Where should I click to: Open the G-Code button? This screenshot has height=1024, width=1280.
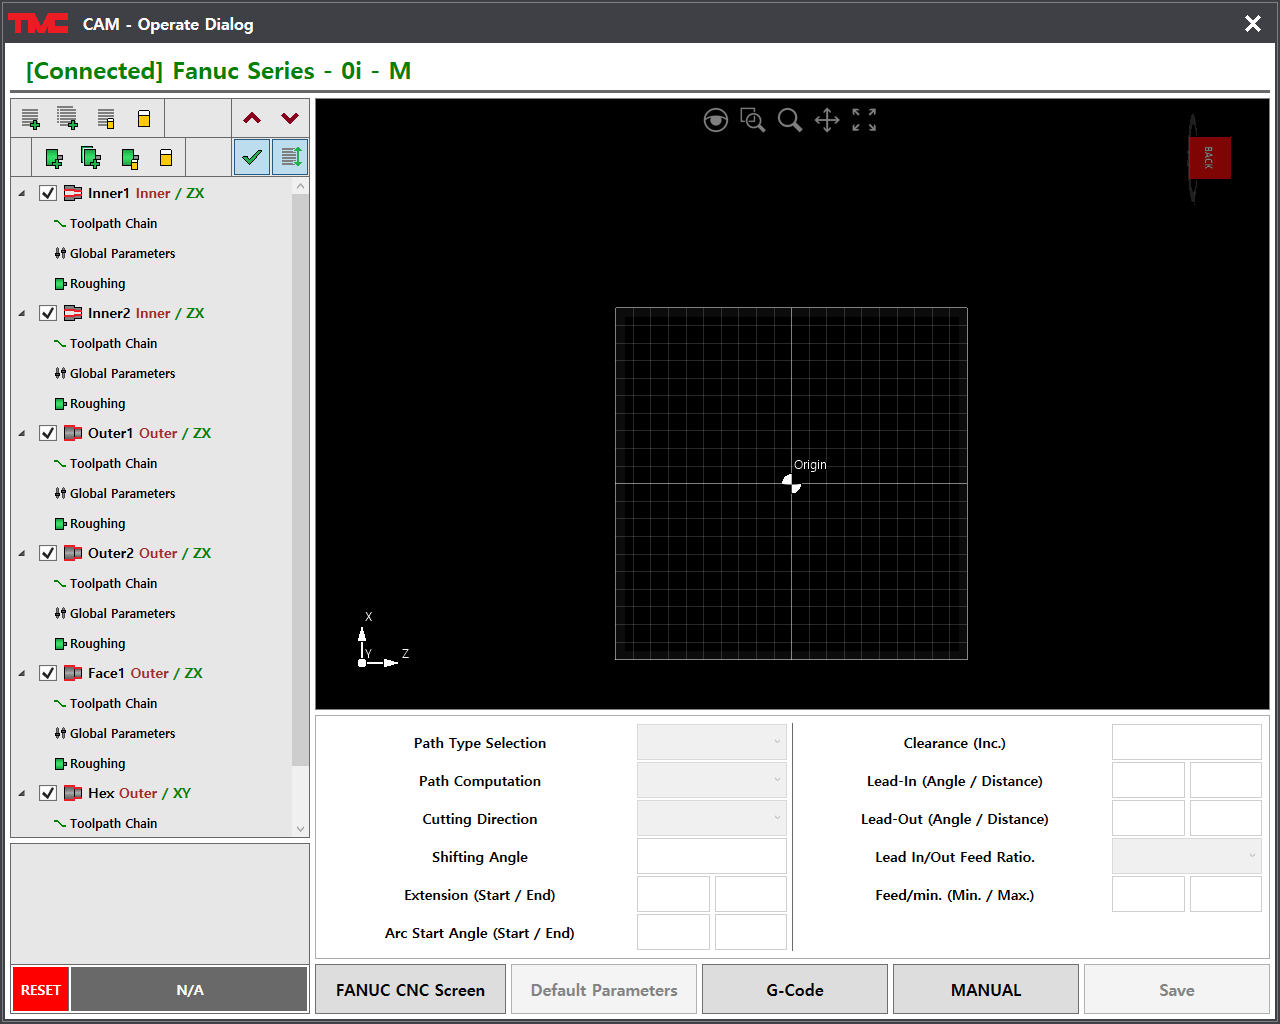point(795,990)
